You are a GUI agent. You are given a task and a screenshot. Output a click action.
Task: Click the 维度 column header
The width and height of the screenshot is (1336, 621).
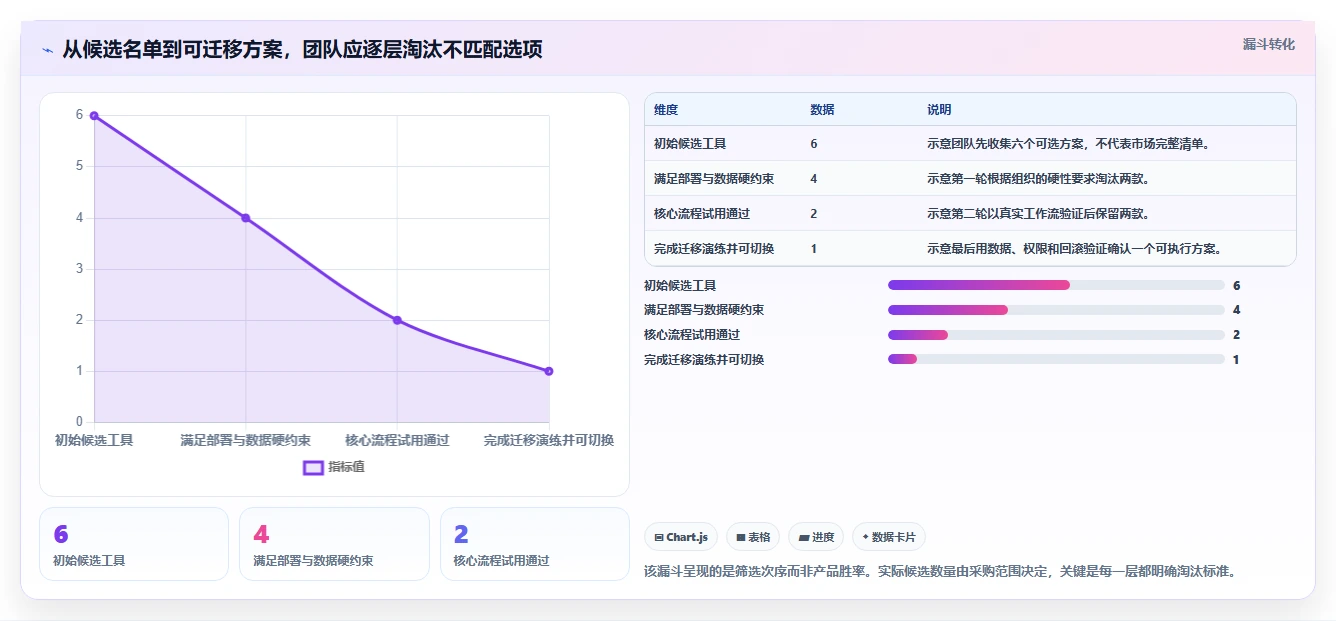point(666,110)
